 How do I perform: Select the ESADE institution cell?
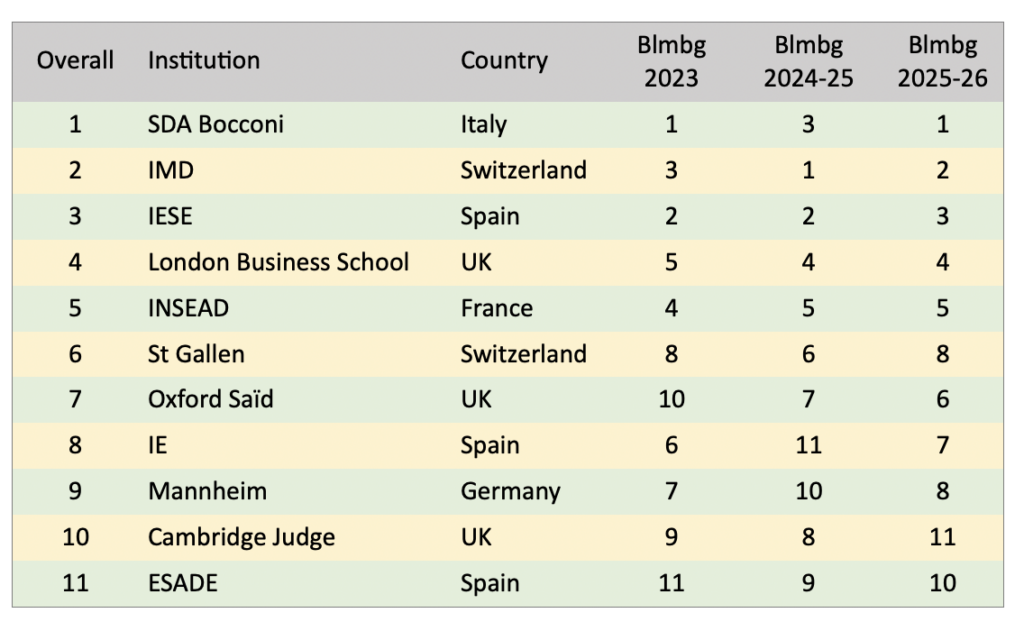[x=183, y=583]
